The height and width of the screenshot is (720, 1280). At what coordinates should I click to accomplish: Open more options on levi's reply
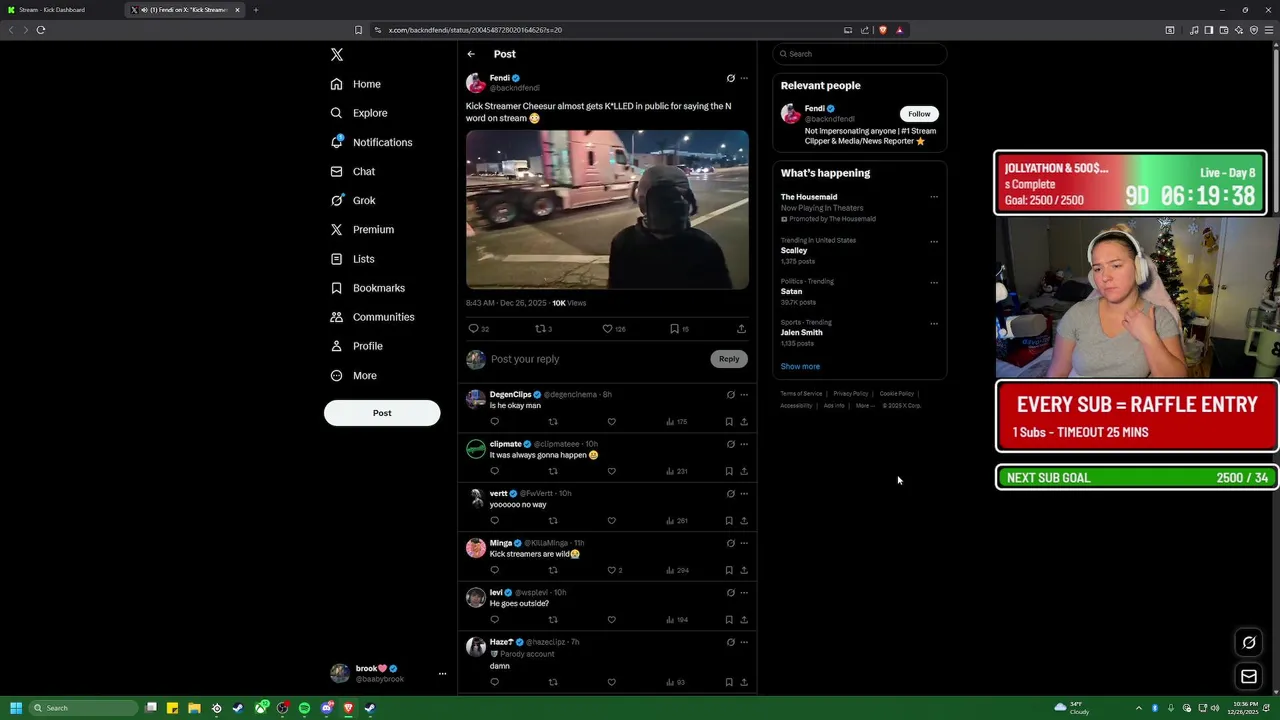[x=744, y=593]
